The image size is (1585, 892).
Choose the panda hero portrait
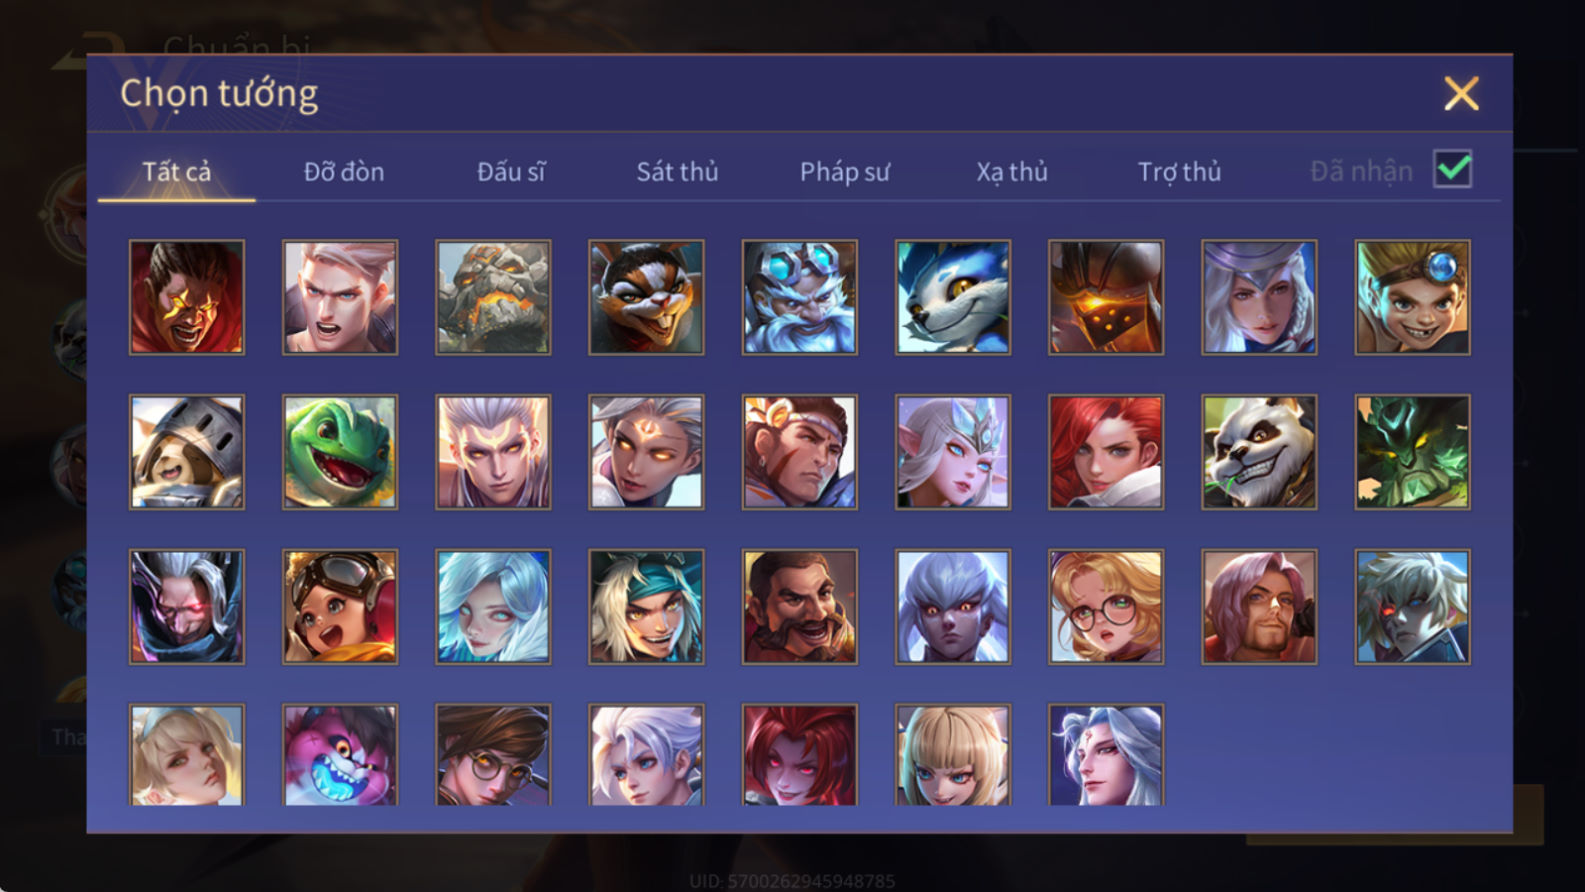coord(1259,452)
